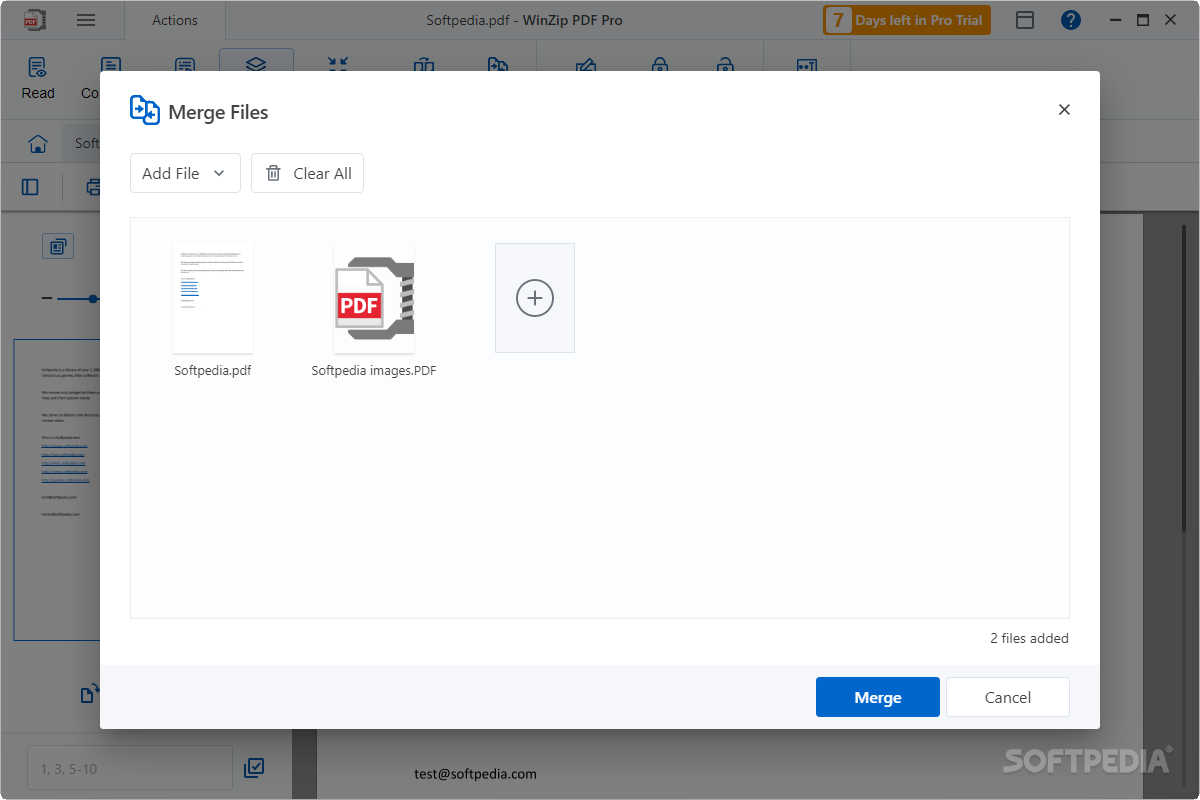1200x800 pixels.
Task: Click the compress arrows toolbar icon
Action: click(x=338, y=64)
